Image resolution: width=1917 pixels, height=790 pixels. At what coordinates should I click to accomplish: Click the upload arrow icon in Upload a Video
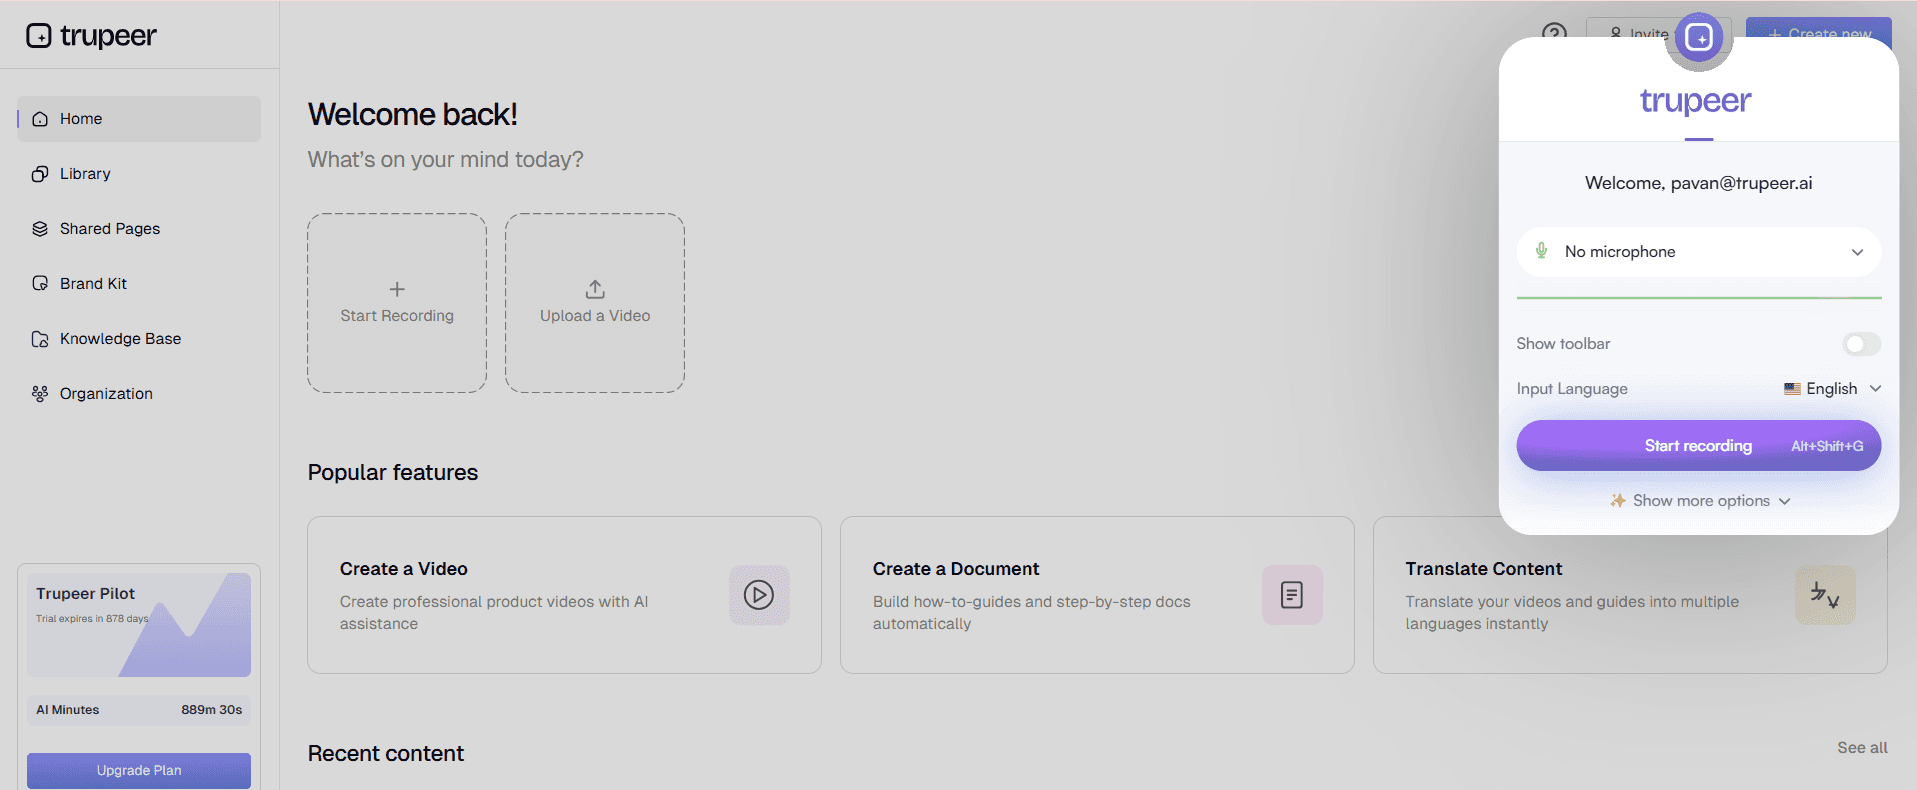pyautogui.click(x=595, y=289)
